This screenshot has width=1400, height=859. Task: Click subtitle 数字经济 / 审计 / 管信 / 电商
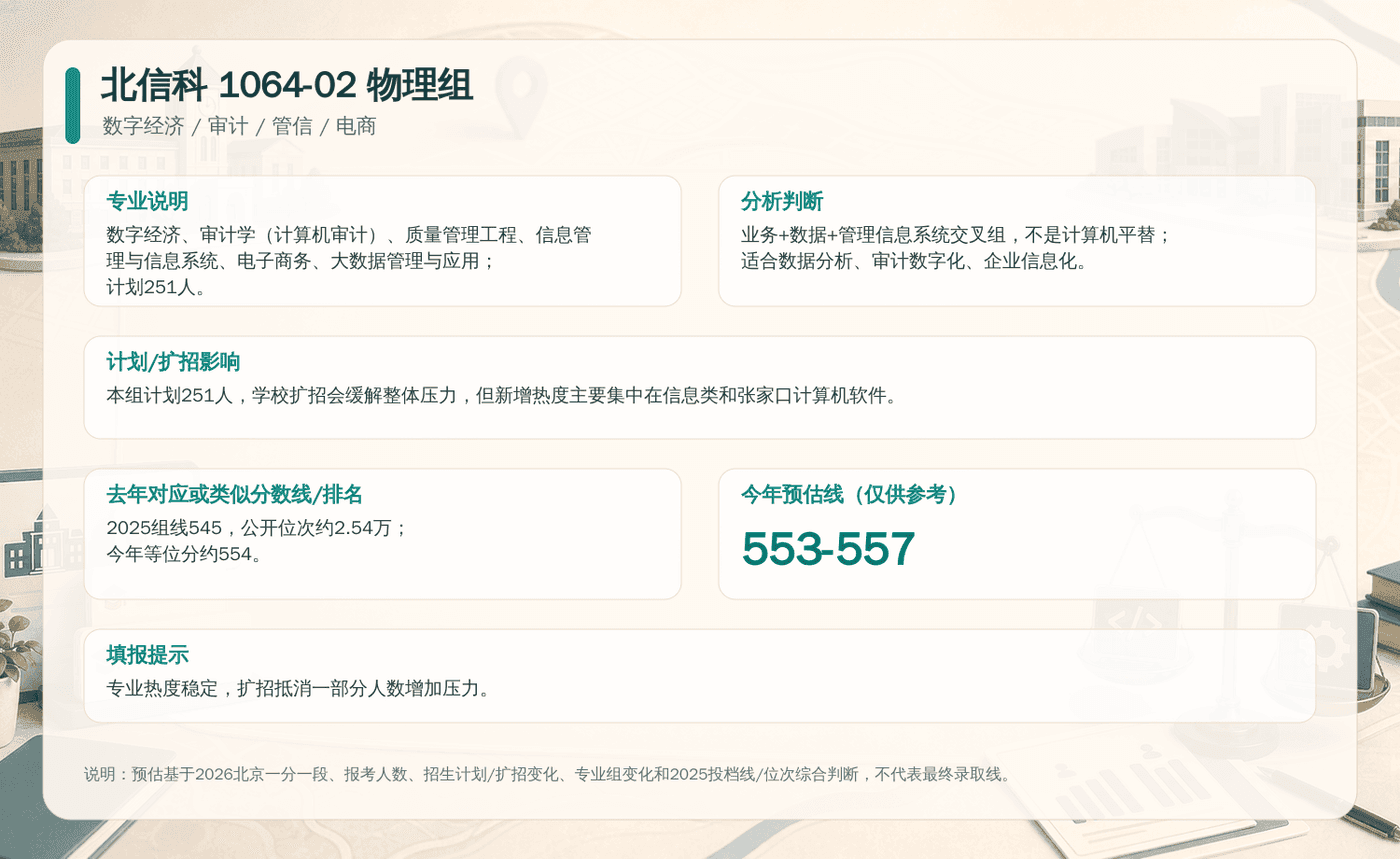click(x=239, y=126)
